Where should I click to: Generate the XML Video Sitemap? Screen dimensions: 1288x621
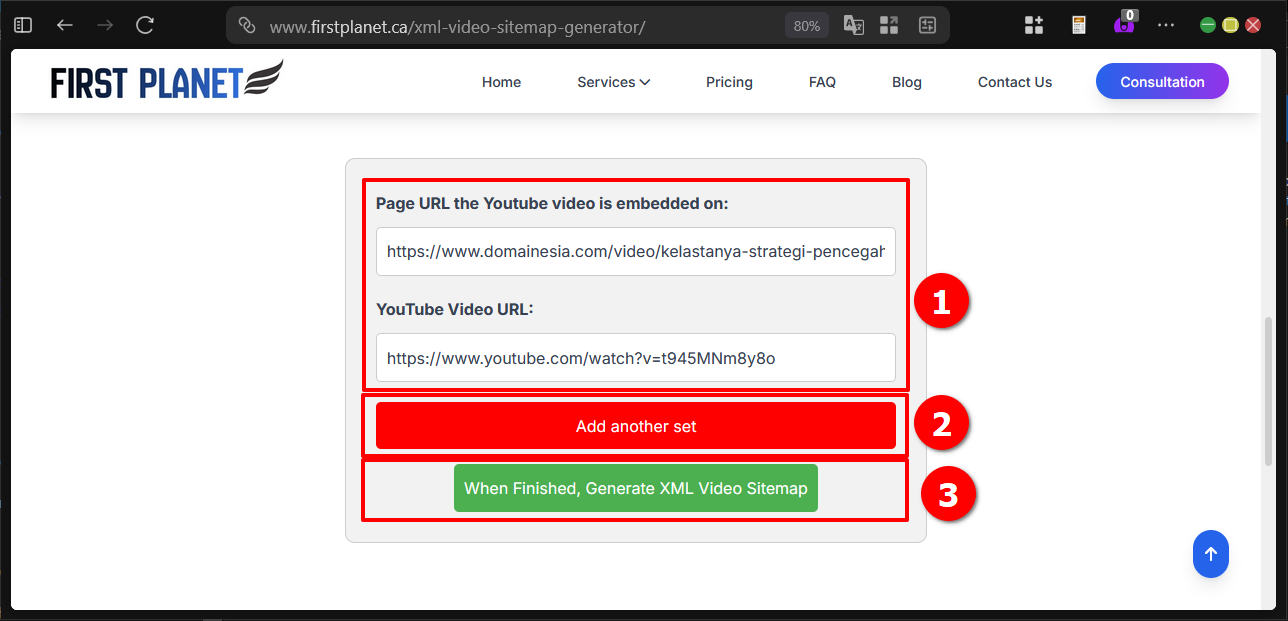[x=635, y=488]
